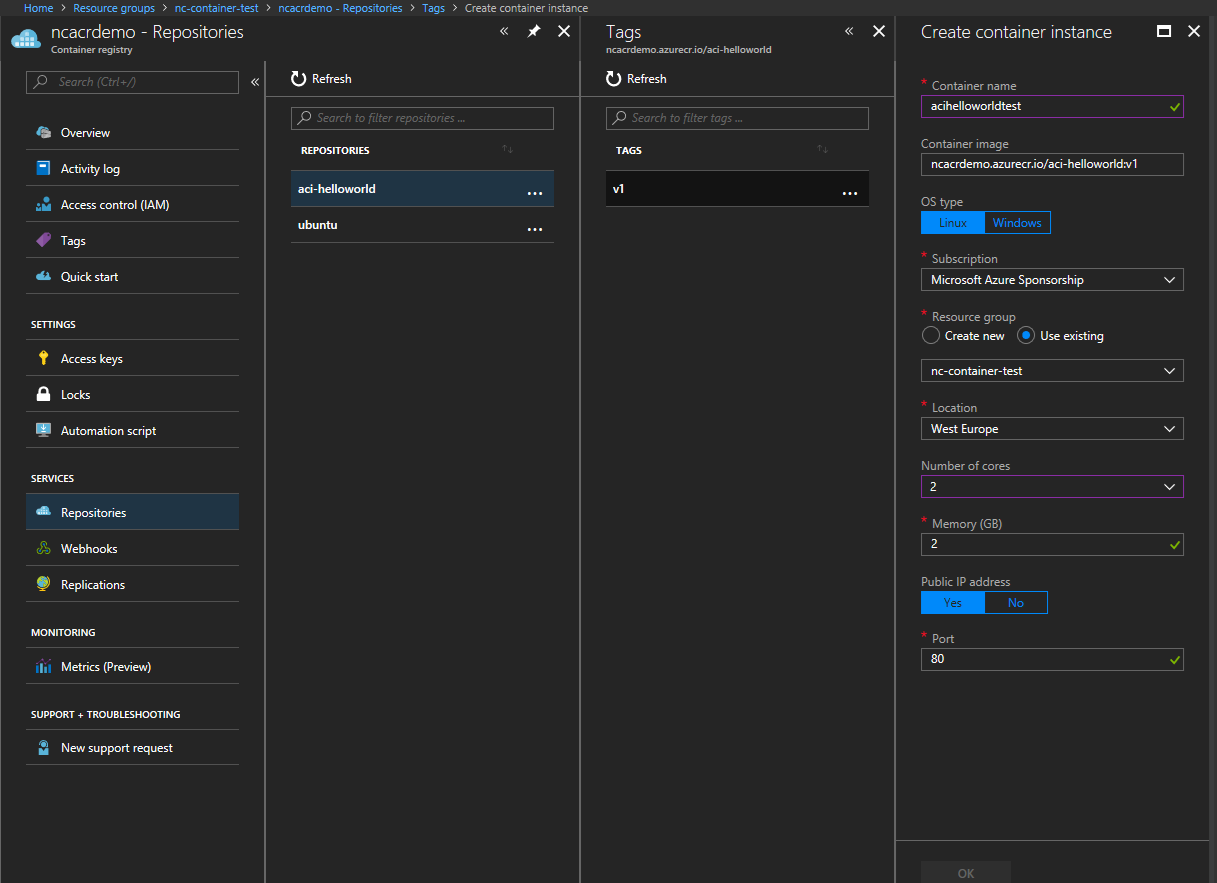Open Webhooks under Services
The height and width of the screenshot is (883, 1217).
point(132,549)
